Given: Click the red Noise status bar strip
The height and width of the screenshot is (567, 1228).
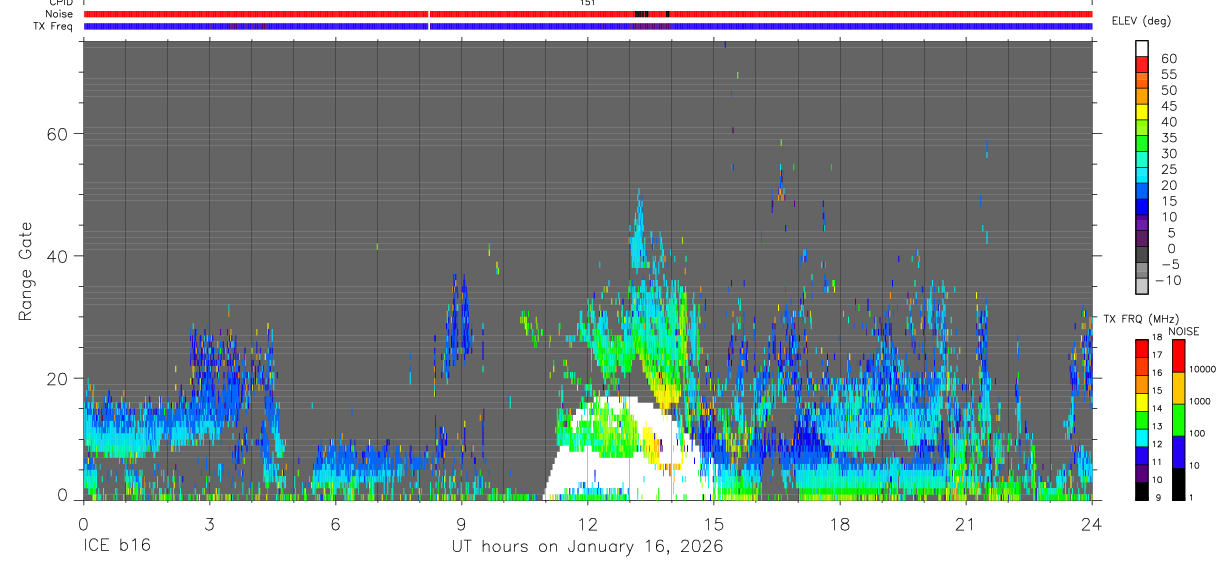Looking at the screenshot, I should tap(587, 14).
